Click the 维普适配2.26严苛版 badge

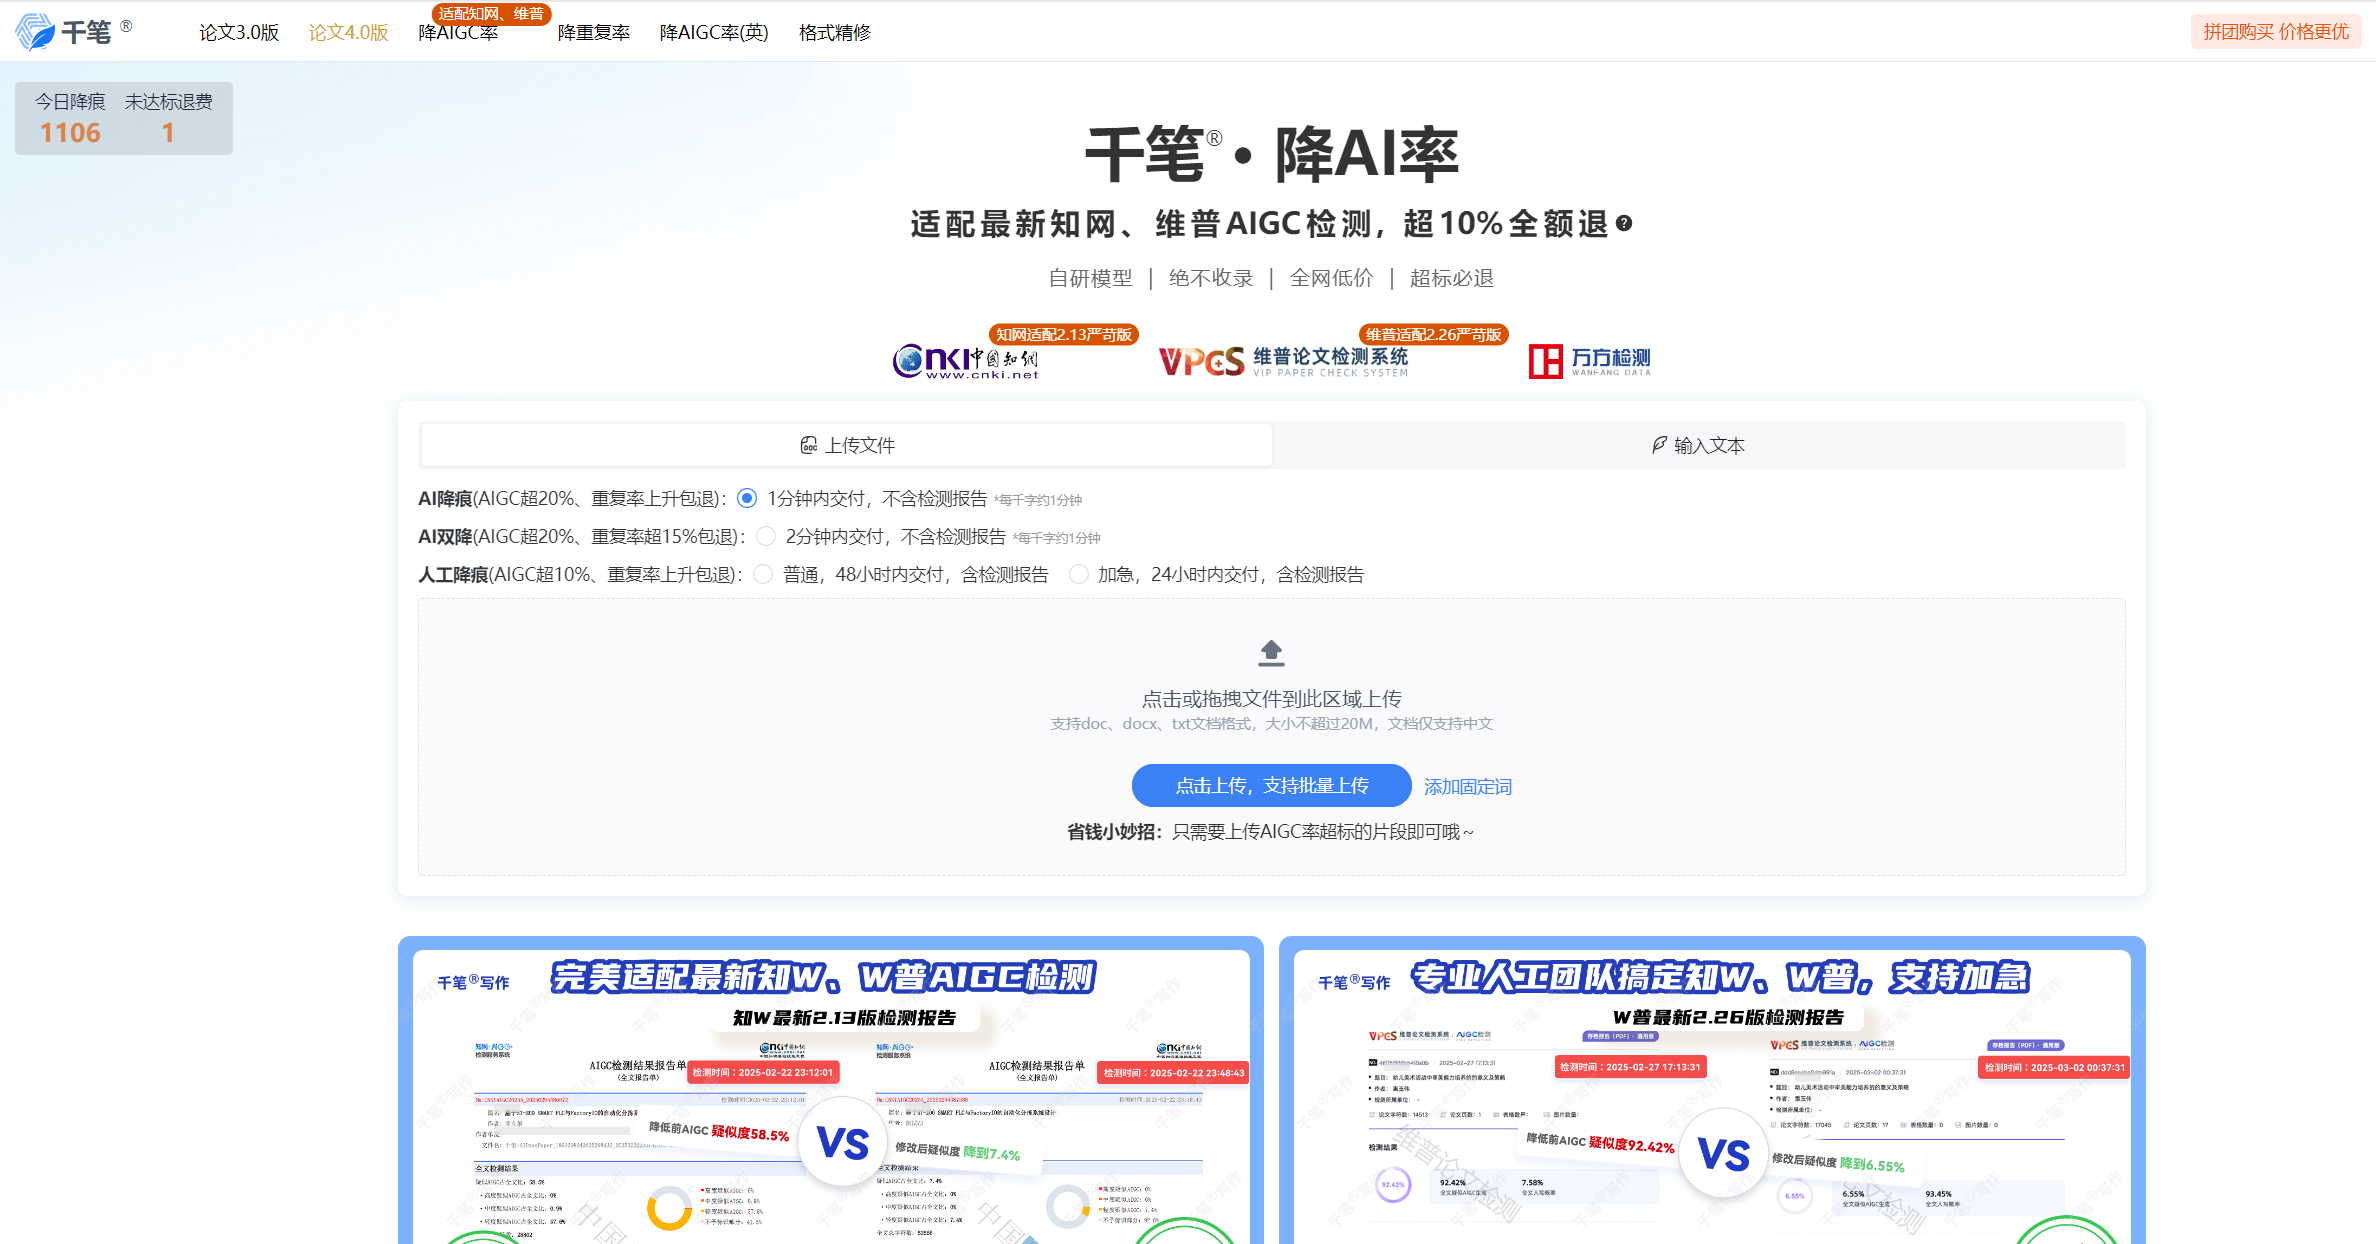(x=1433, y=335)
